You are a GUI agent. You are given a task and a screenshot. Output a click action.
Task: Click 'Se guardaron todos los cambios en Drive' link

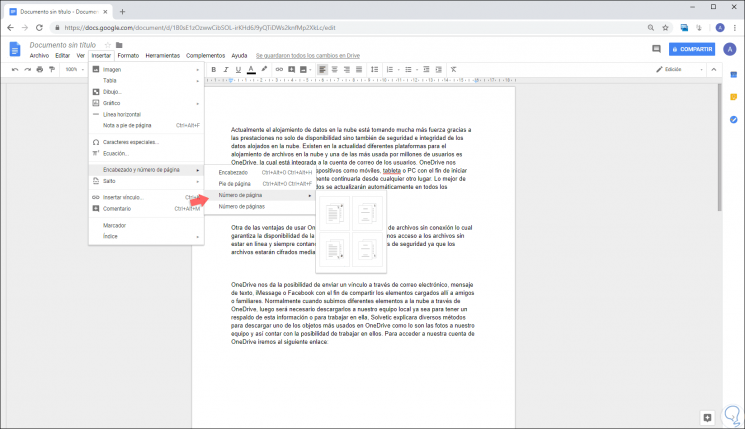[x=308, y=56]
